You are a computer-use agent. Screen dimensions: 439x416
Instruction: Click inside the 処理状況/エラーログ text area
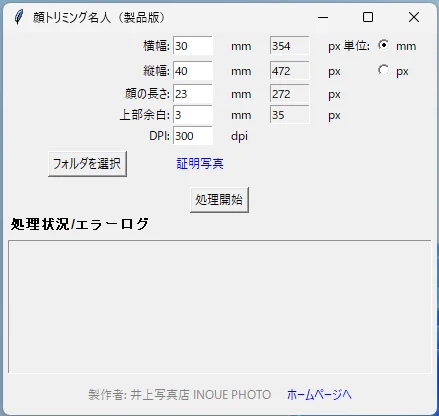[220, 306]
